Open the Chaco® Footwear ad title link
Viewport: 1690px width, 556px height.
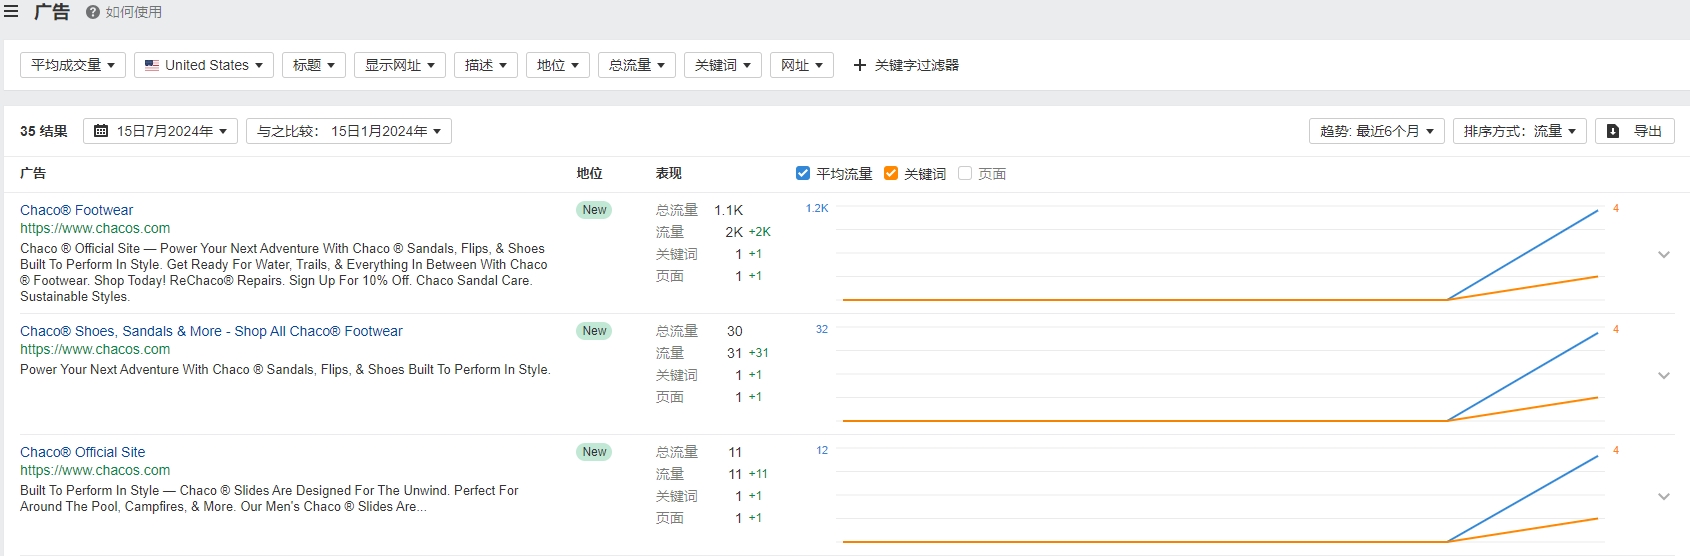76,210
